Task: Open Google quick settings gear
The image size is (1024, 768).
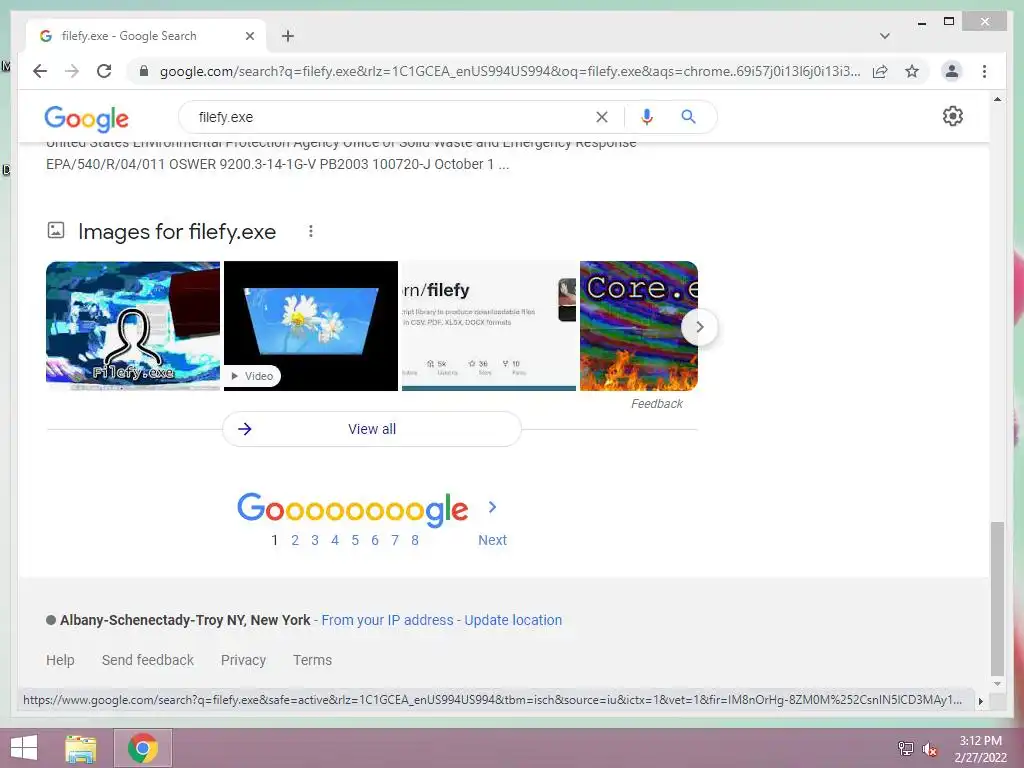Action: pyautogui.click(x=953, y=116)
